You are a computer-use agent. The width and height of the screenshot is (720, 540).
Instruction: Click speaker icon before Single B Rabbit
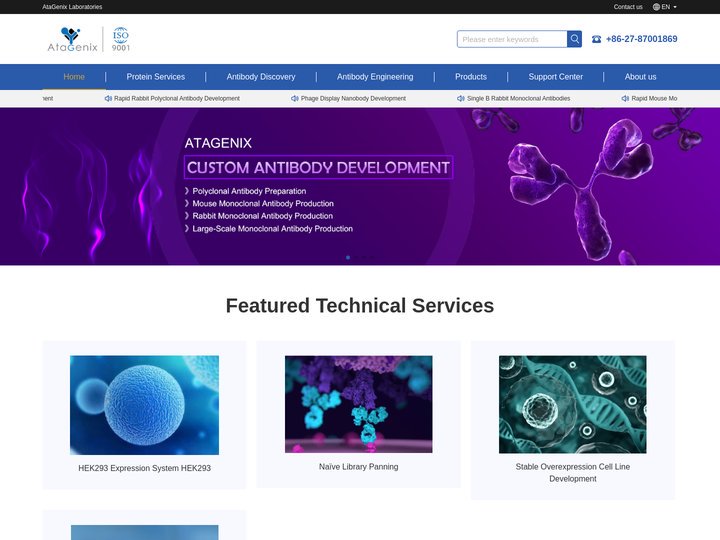[461, 98]
